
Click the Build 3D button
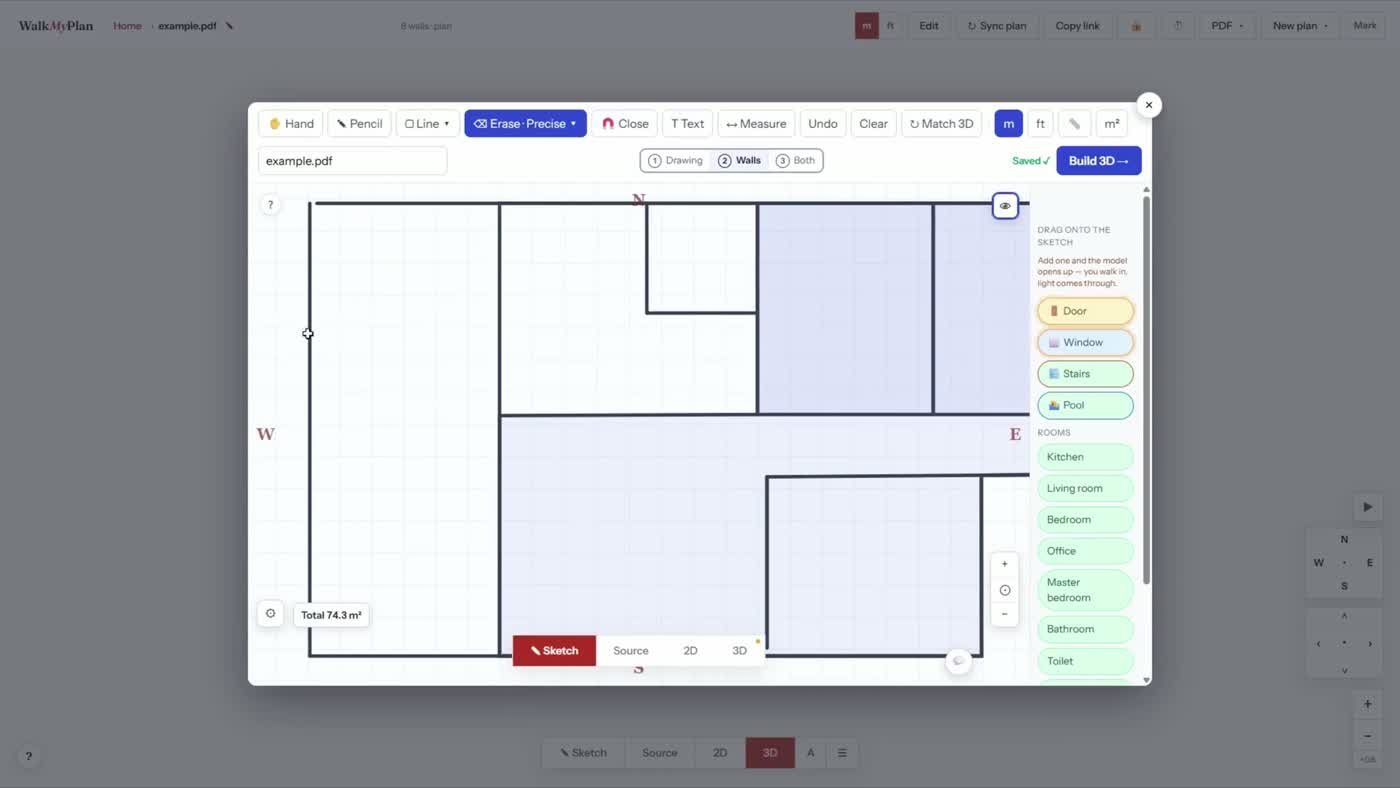point(1098,161)
